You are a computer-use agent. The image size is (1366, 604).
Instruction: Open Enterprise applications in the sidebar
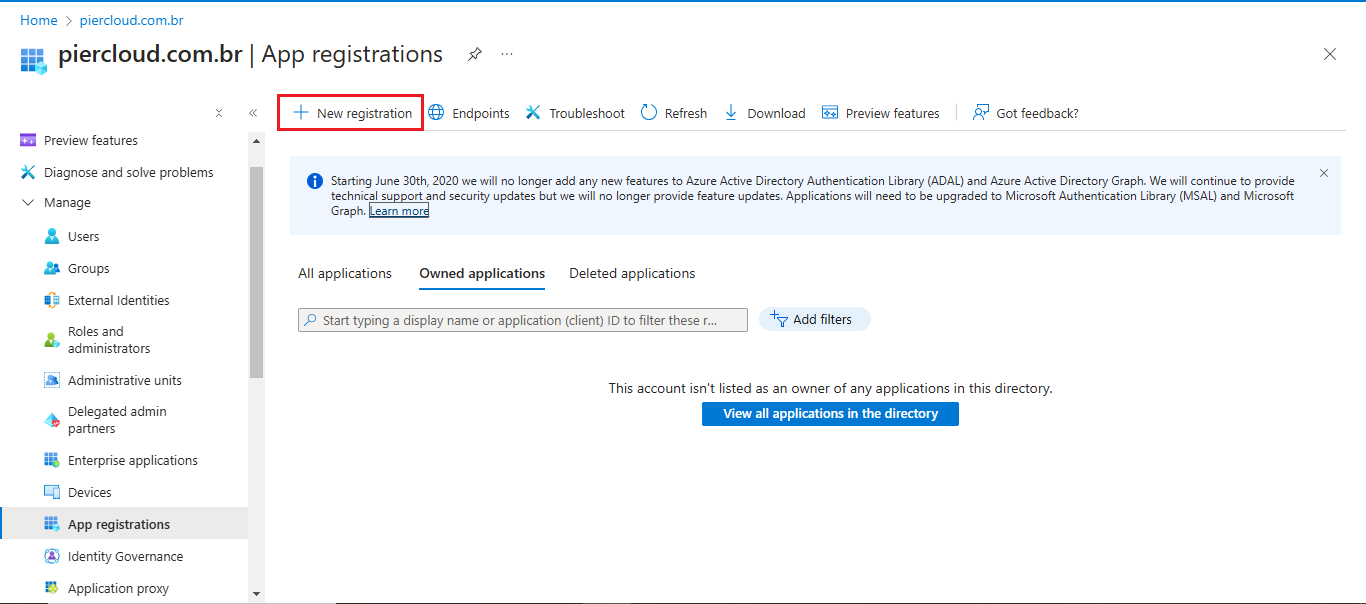[x=132, y=460]
